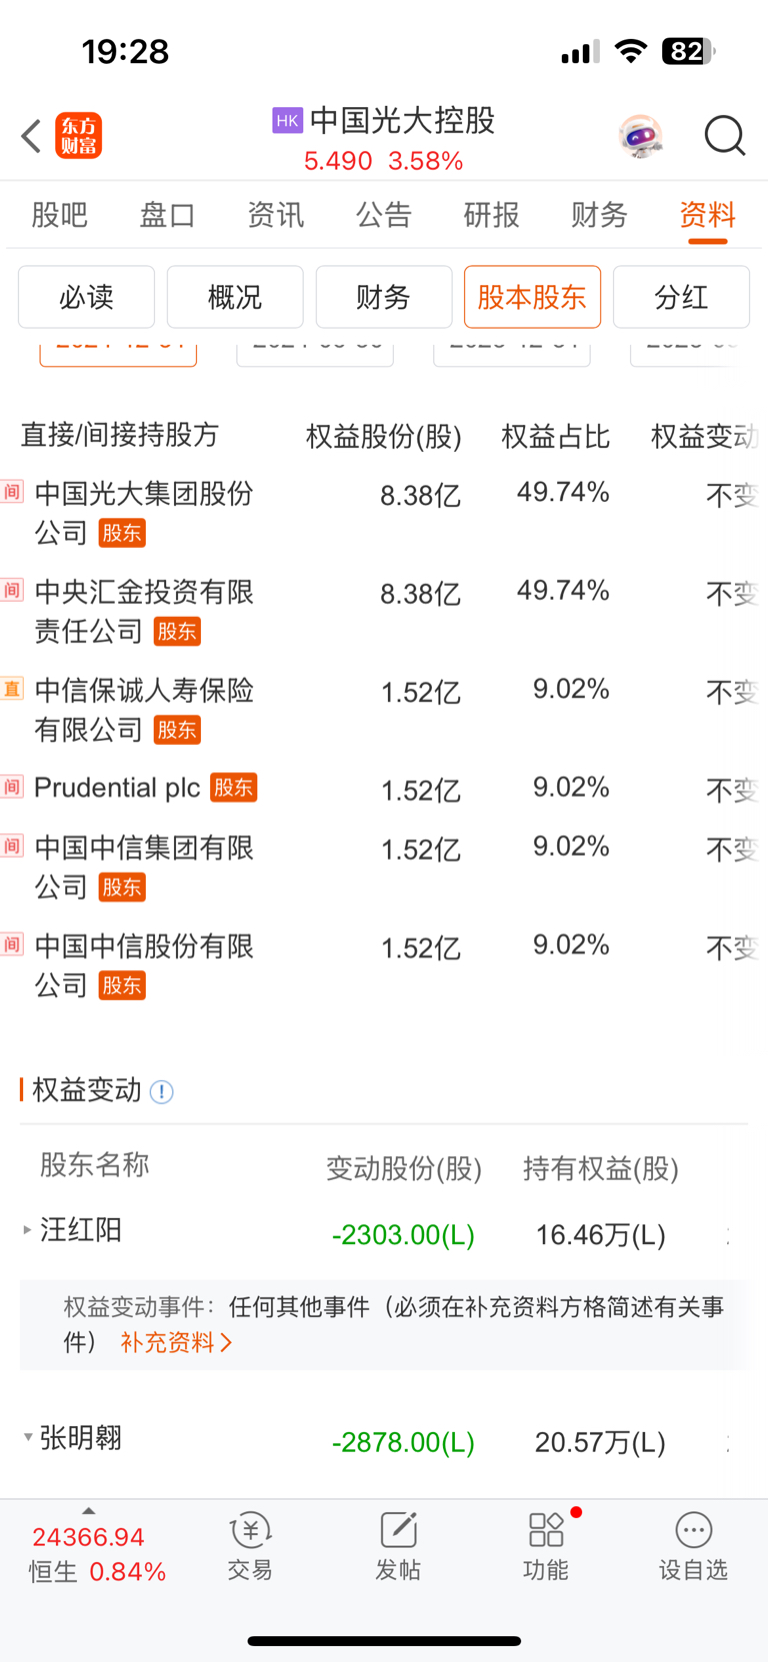
Task: Click the 权益变动 info icon
Action: pyautogui.click(x=161, y=1092)
